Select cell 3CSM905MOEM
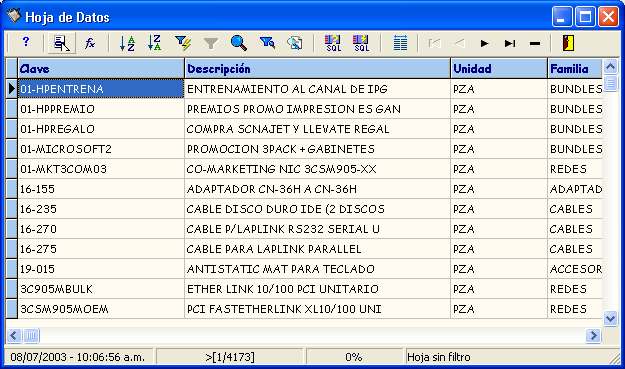 point(101,309)
